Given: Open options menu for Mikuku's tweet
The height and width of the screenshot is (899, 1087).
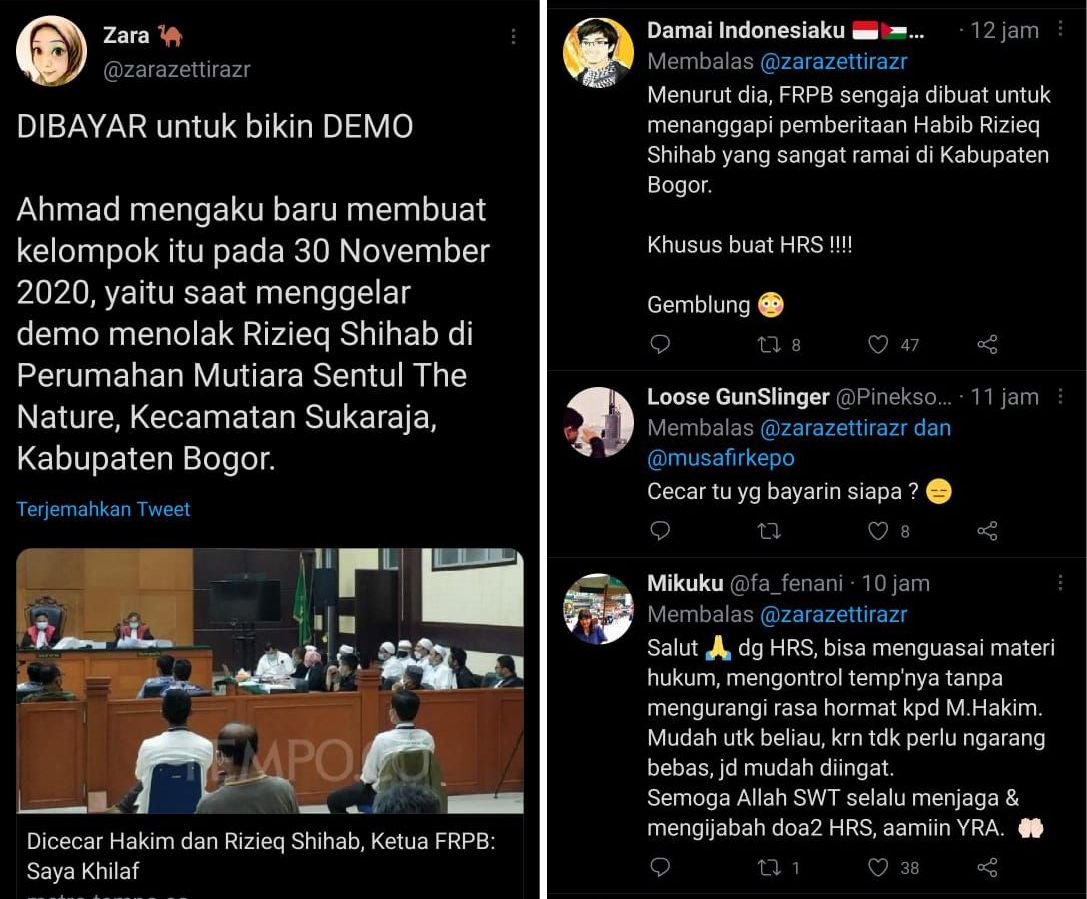Looking at the screenshot, I should click(x=1060, y=583).
